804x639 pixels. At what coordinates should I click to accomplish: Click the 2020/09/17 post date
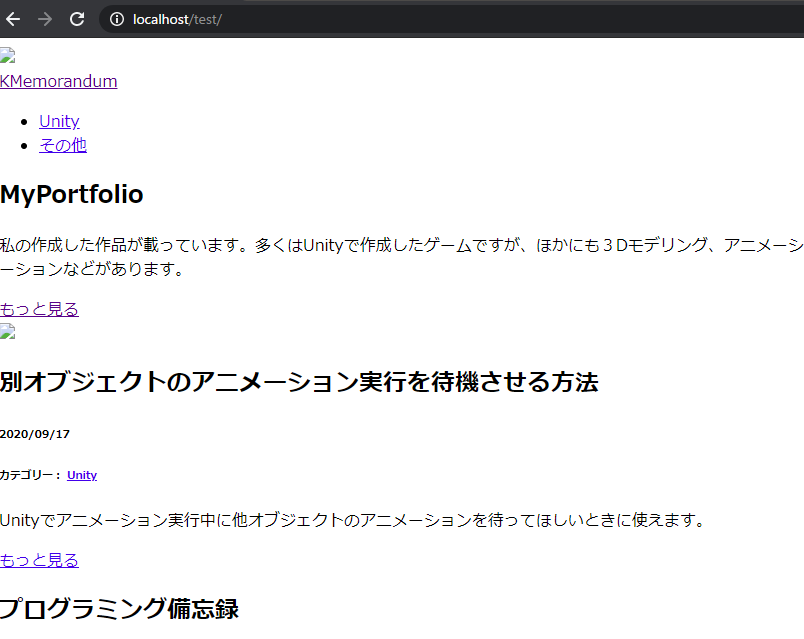(35, 434)
